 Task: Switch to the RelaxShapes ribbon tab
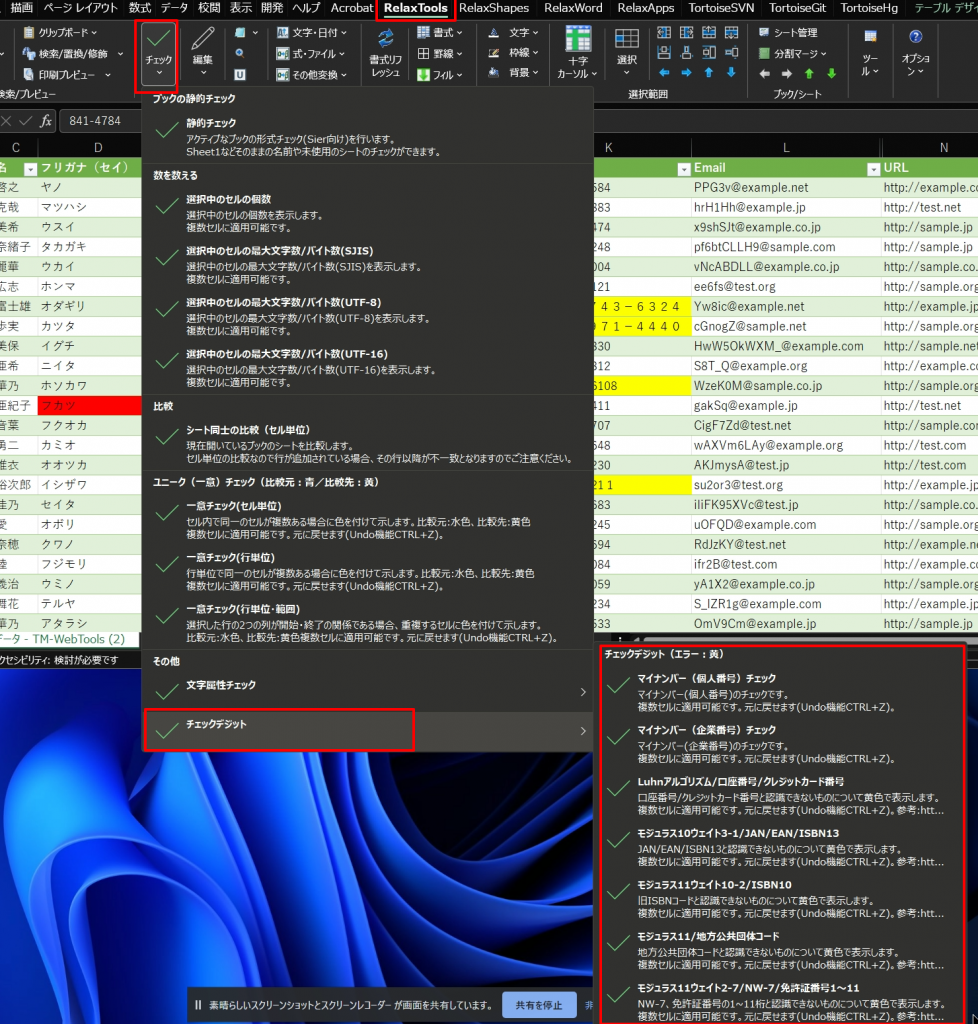pos(494,8)
